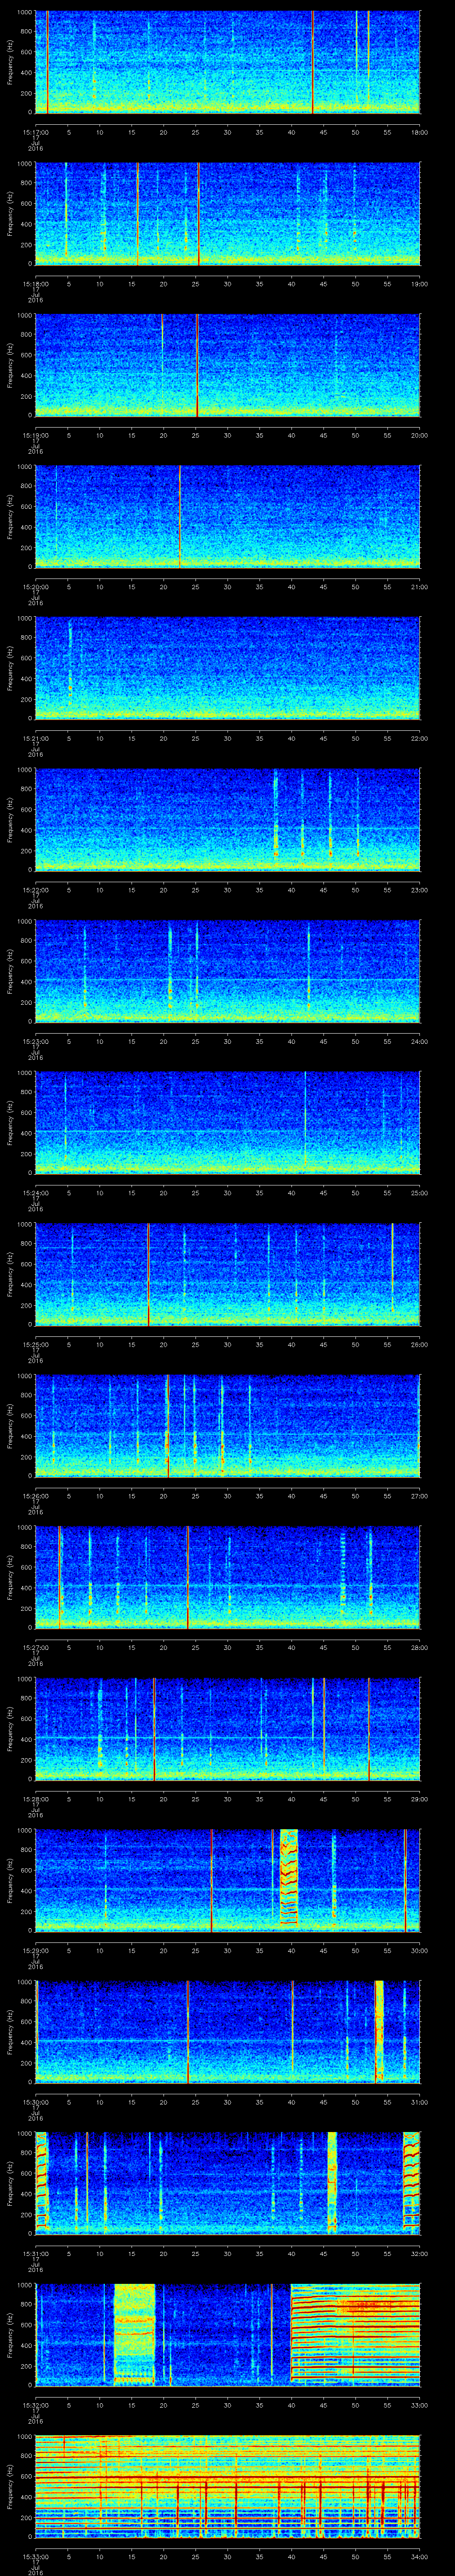Click the 15:30:00 start time label
Viewport: 455px width, 2576px height.
(35, 2102)
